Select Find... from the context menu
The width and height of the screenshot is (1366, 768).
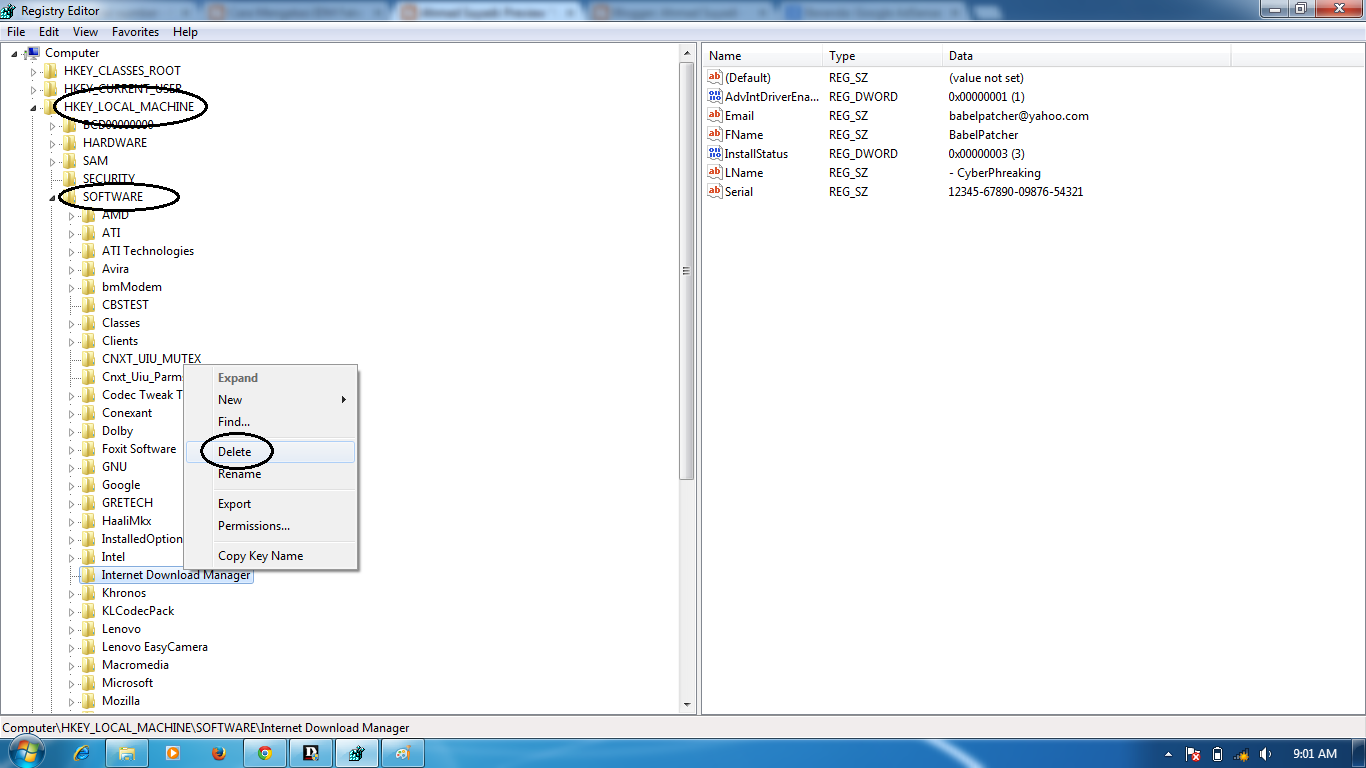click(270, 422)
